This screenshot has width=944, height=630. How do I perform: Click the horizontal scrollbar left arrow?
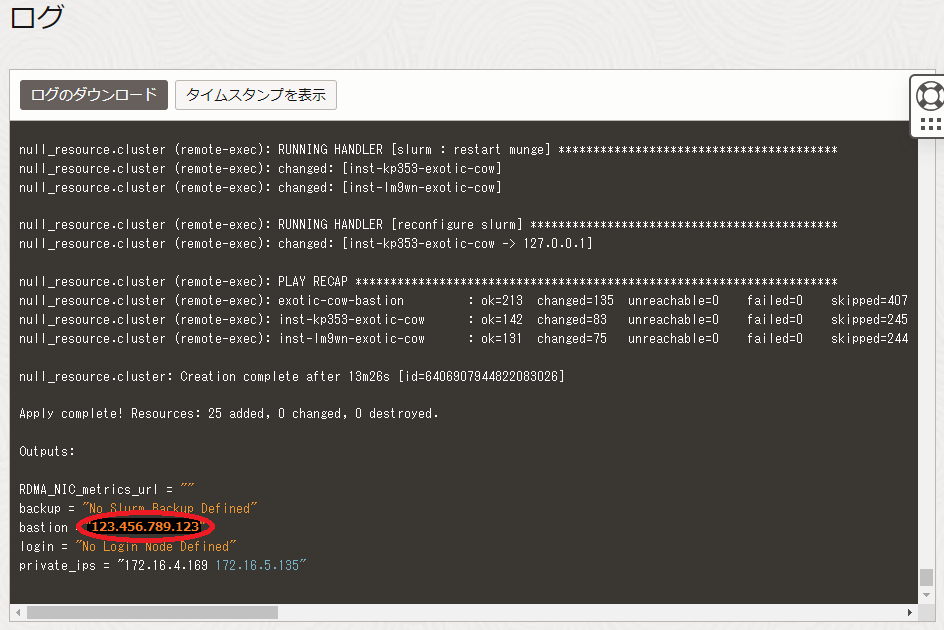click(x=17, y=612)
